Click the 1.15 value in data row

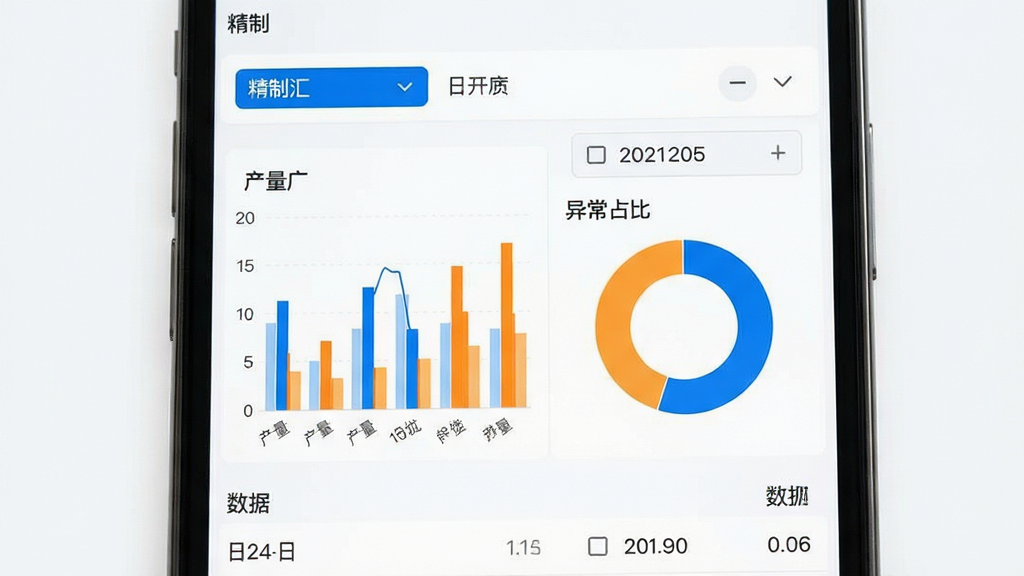[523, 547]
